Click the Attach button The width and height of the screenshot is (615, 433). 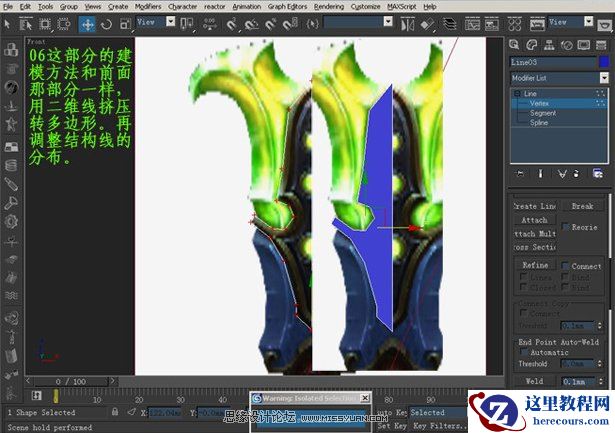[535, 220]
